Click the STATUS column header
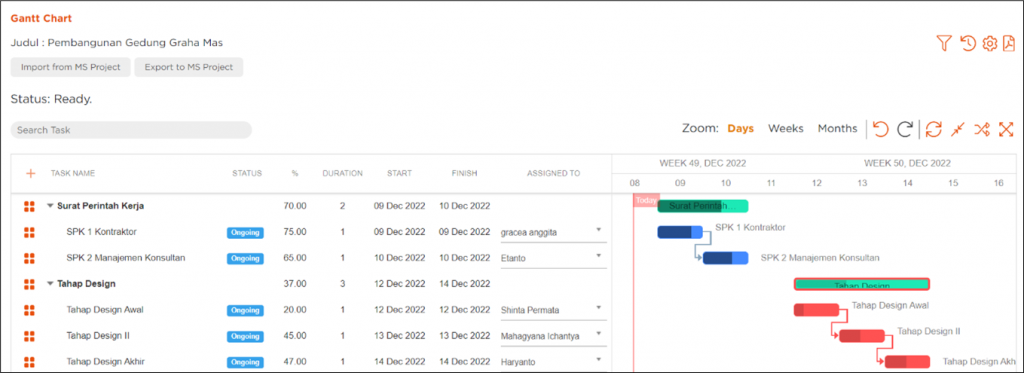Viewport: 1024px width, 373px height. coord(247,173)
